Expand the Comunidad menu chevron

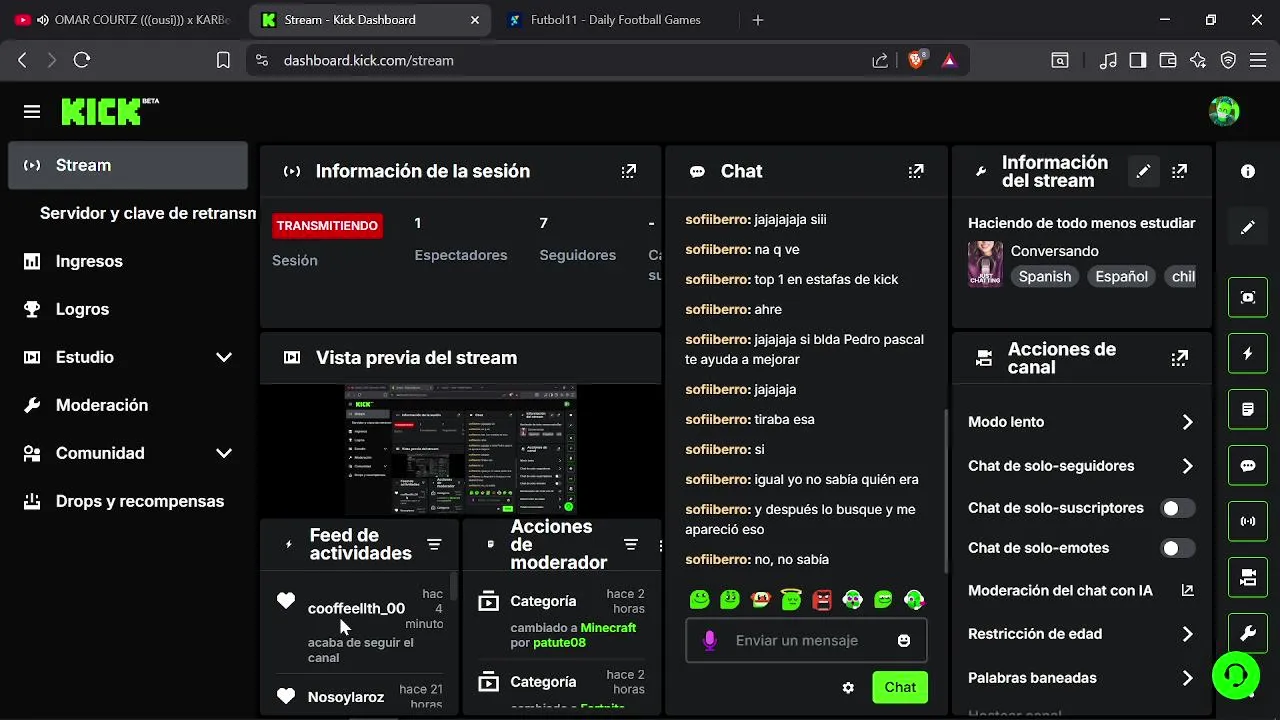coord(224,453)
